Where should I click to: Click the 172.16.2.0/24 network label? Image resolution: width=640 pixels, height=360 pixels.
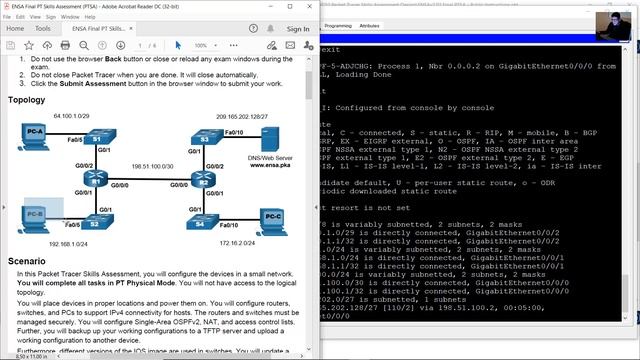click(237, 243)
